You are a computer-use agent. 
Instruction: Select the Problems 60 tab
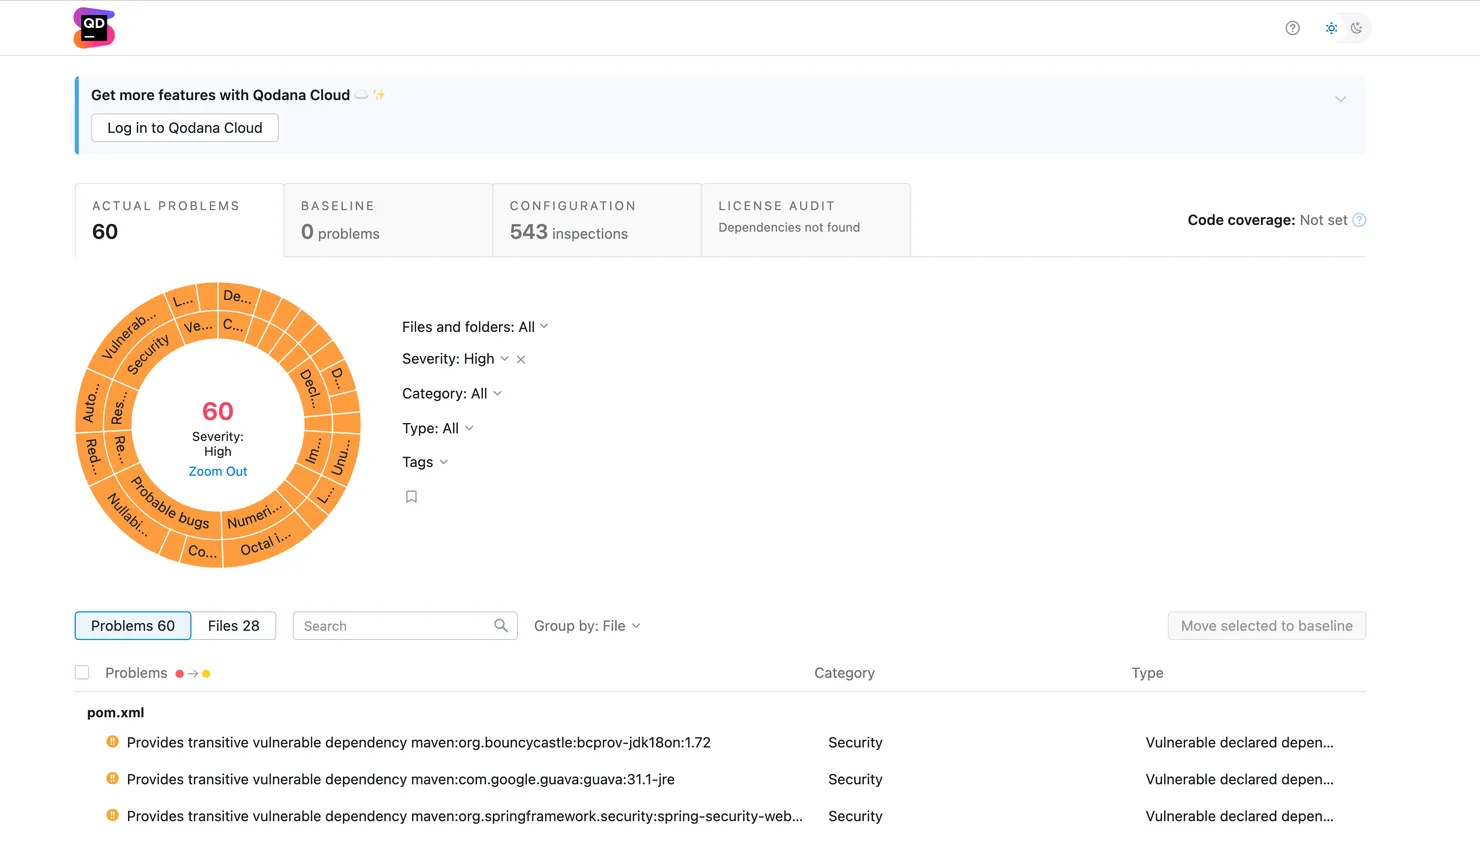(x=133, y=626)
